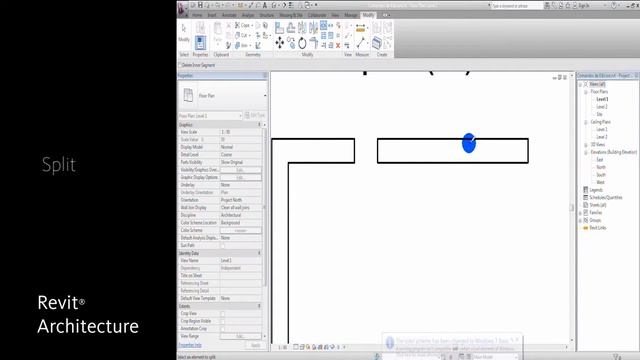The width and height of the screenshot is (640, 360).
Task: Click the View Scale value field
Action: [240, 132]
